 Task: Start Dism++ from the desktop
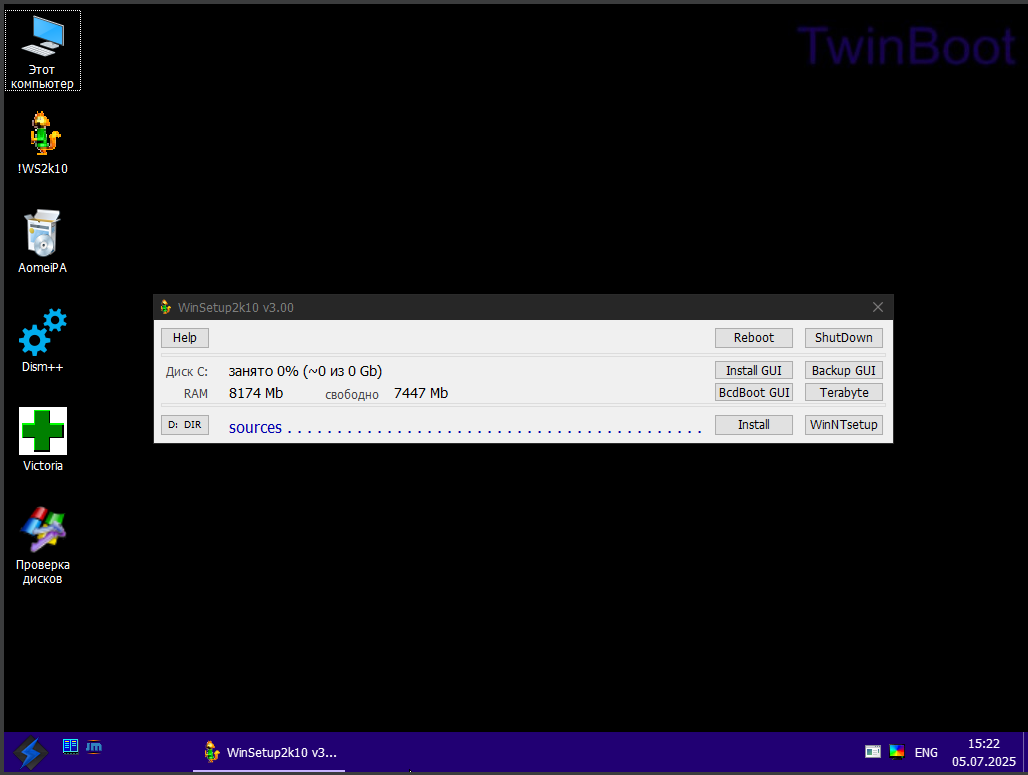(x=43, y=340)
